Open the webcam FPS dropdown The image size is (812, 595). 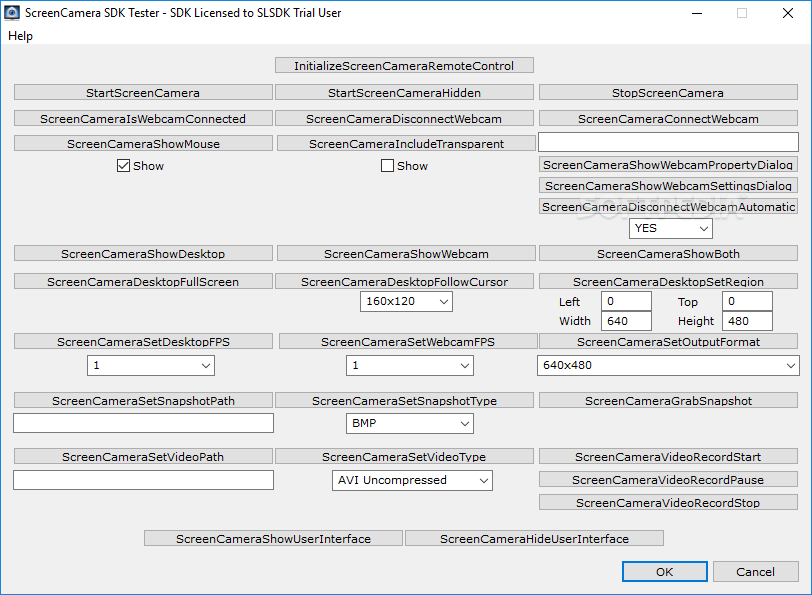click(x=410, y=366)
